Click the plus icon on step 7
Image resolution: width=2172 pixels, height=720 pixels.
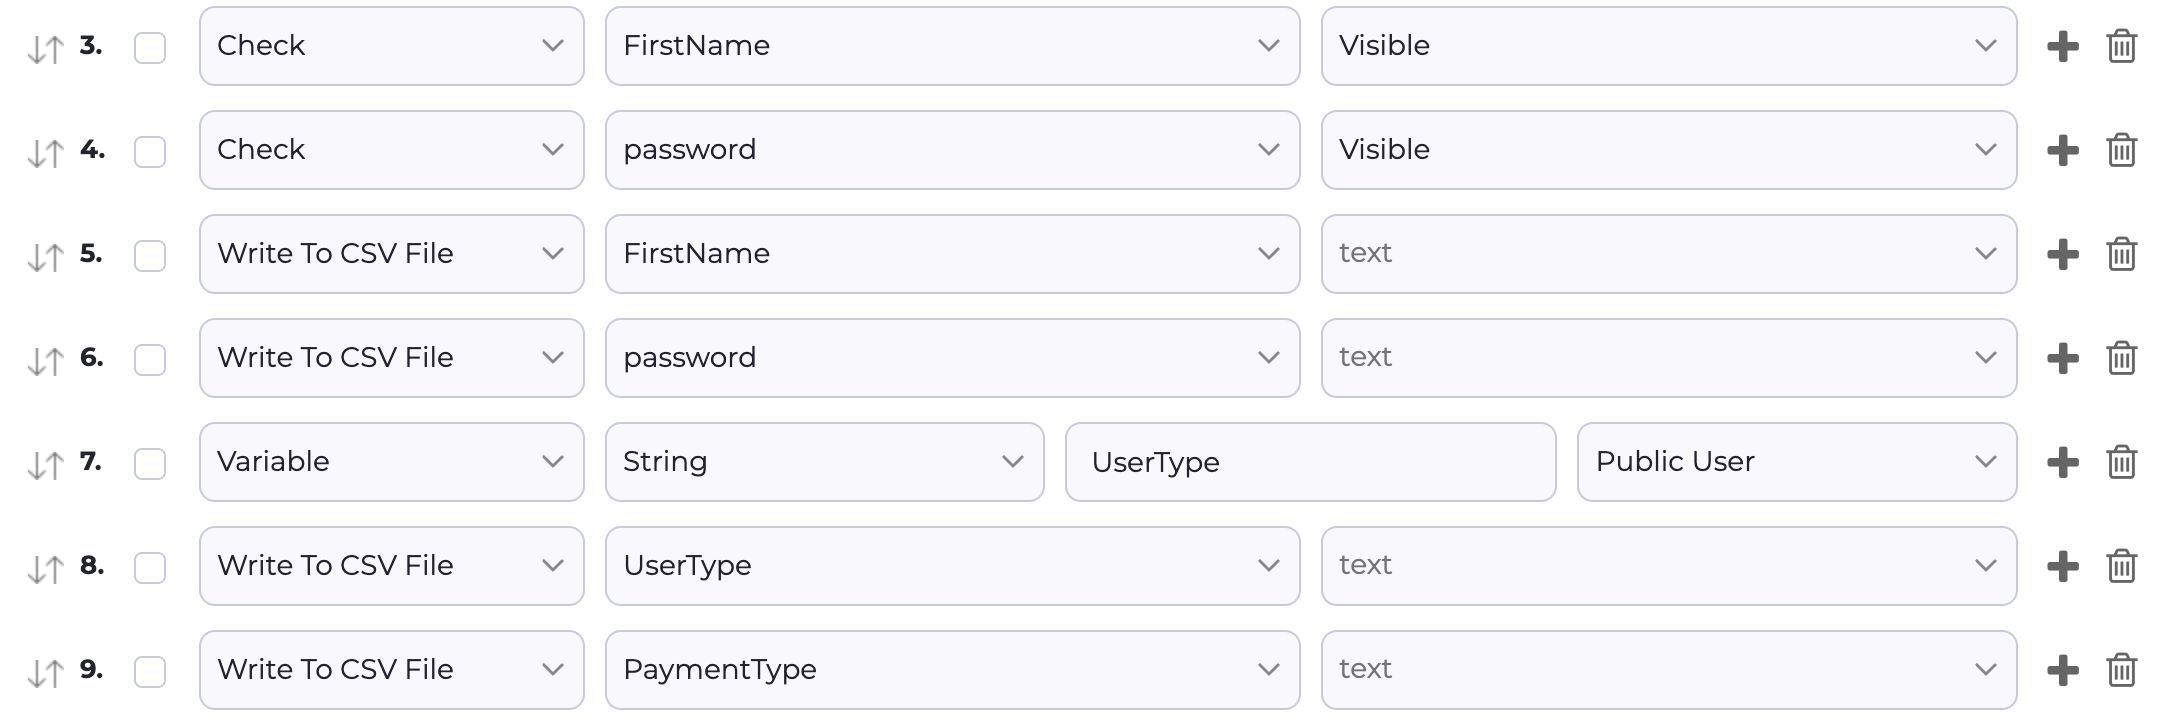pos(2063,462)
